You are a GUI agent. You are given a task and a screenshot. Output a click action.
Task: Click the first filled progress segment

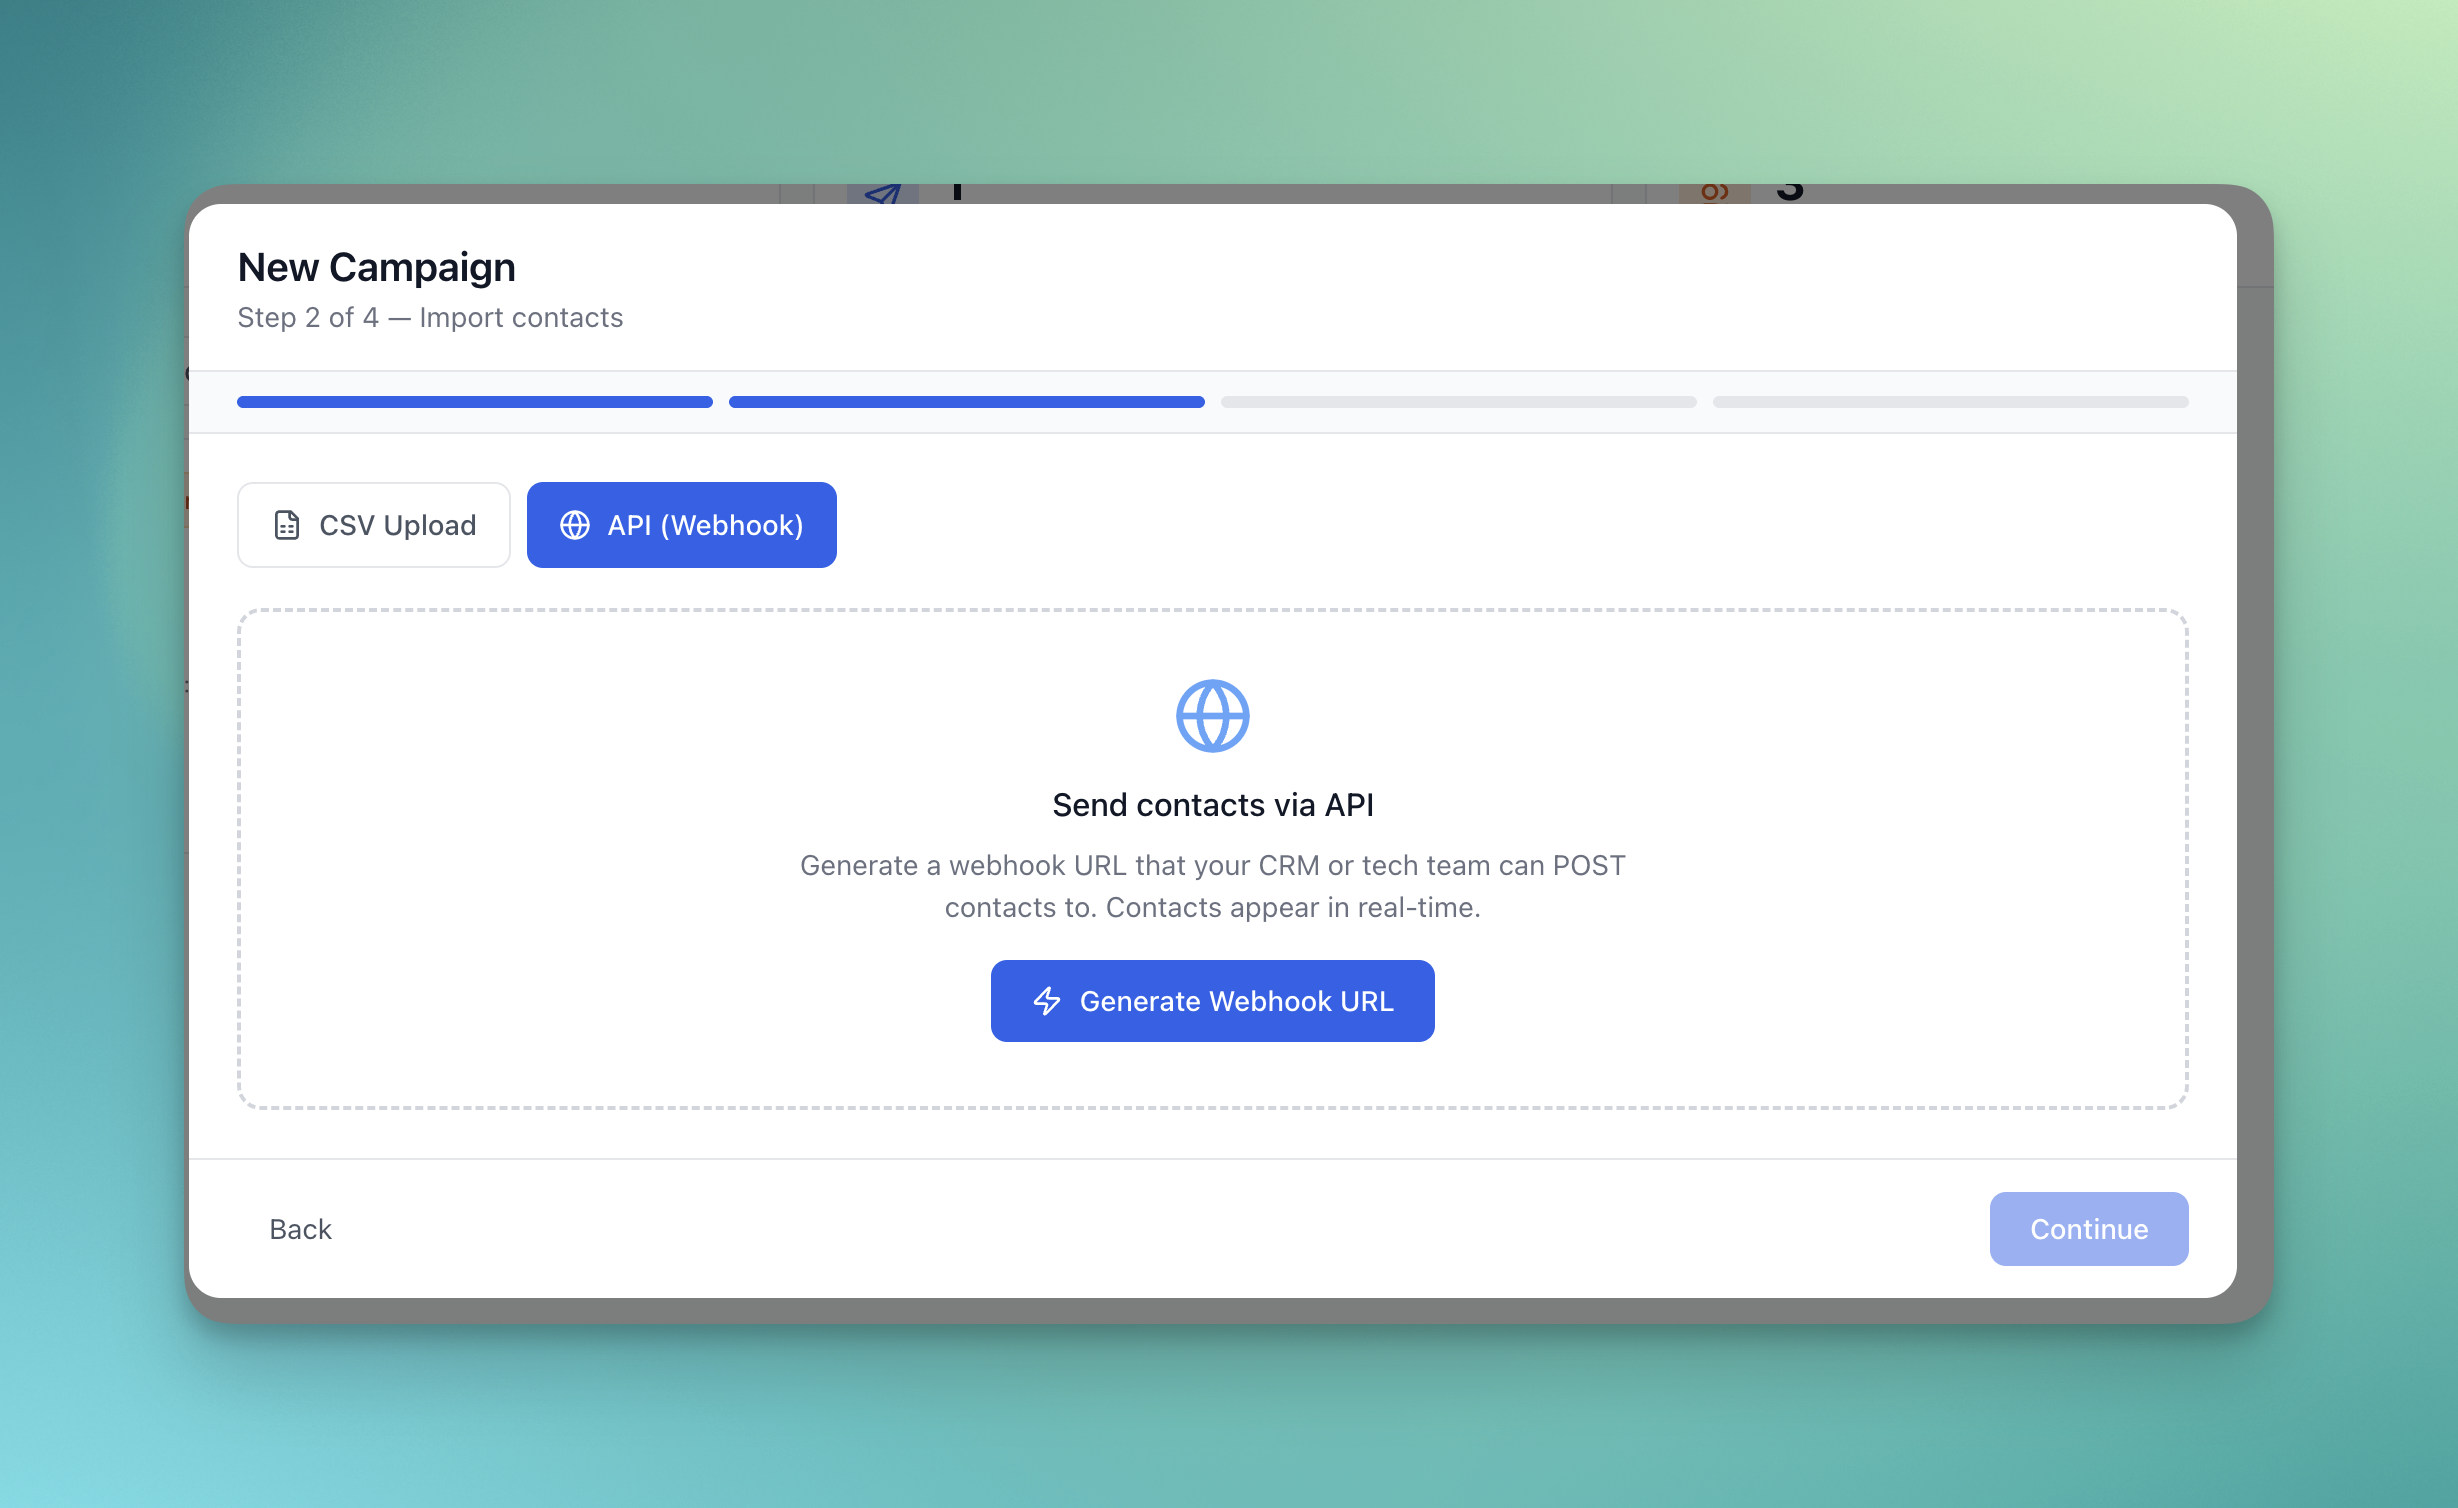[474, 401]
